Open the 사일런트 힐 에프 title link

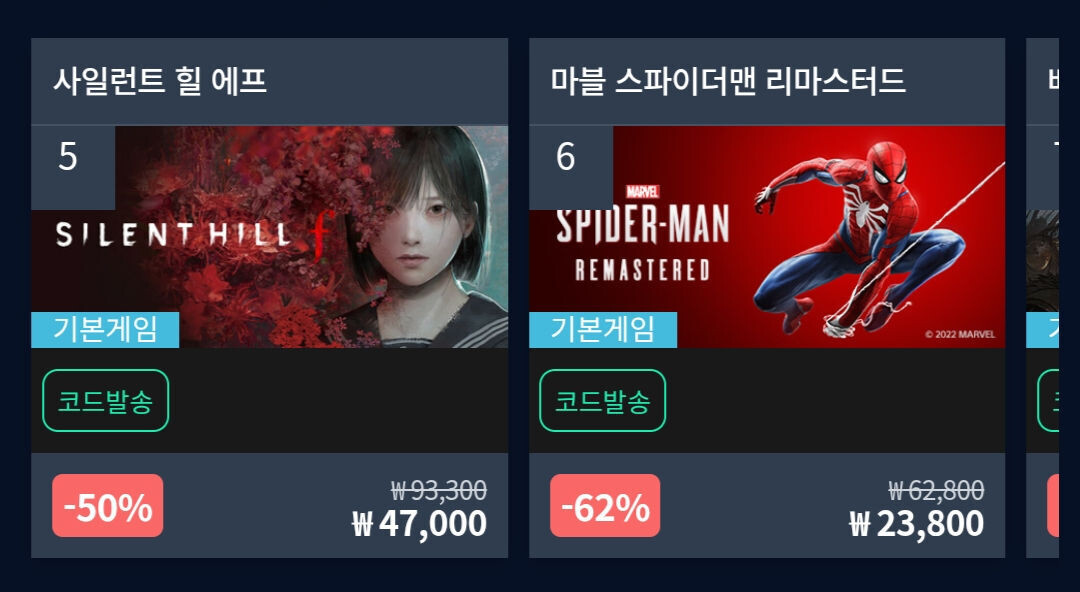(160, 81)
